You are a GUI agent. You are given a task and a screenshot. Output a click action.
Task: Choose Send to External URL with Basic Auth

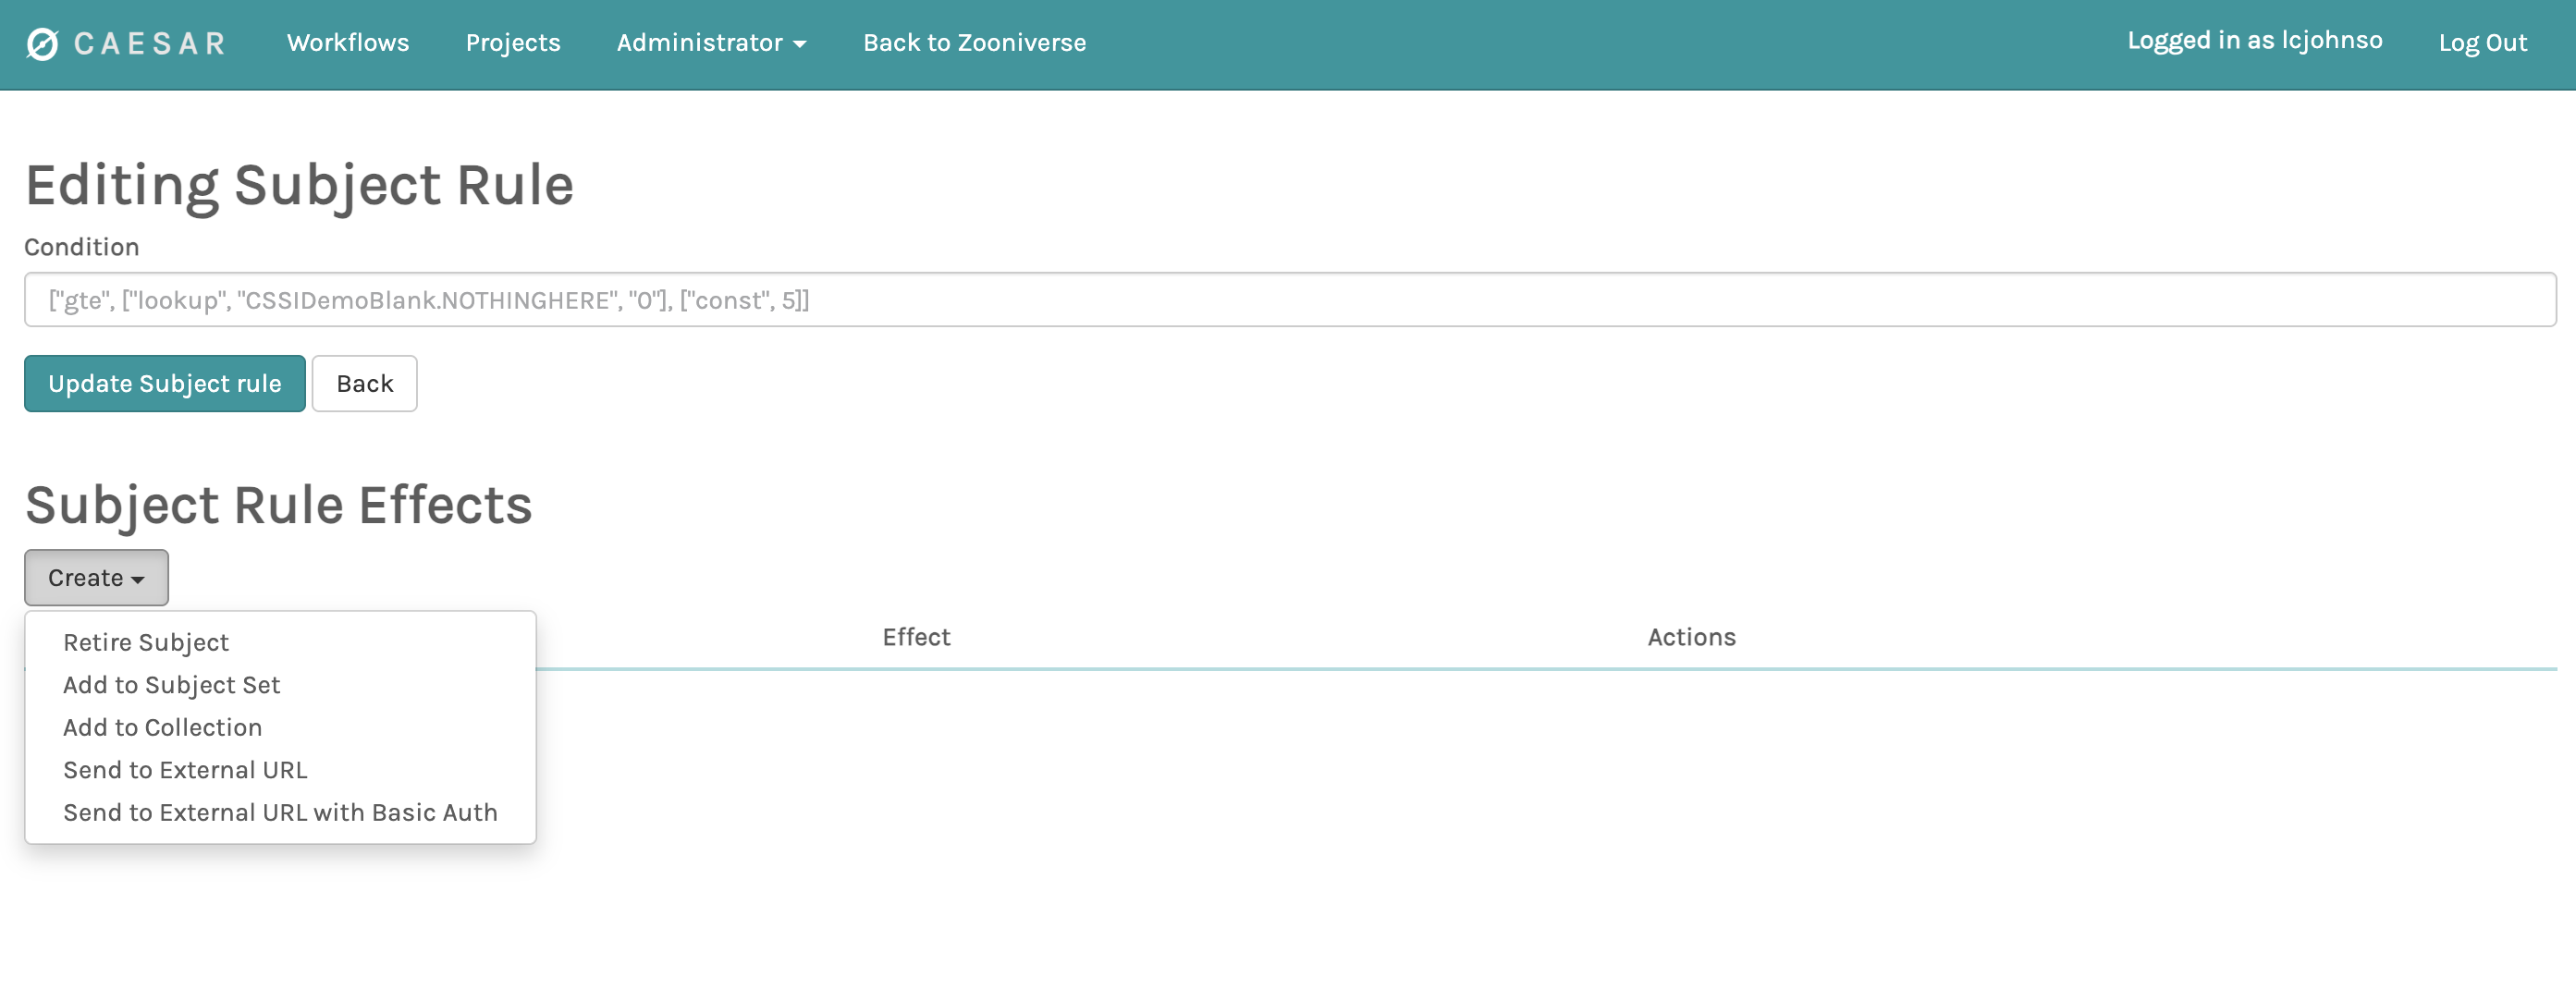pyautogui.click(x=280, y=813)
